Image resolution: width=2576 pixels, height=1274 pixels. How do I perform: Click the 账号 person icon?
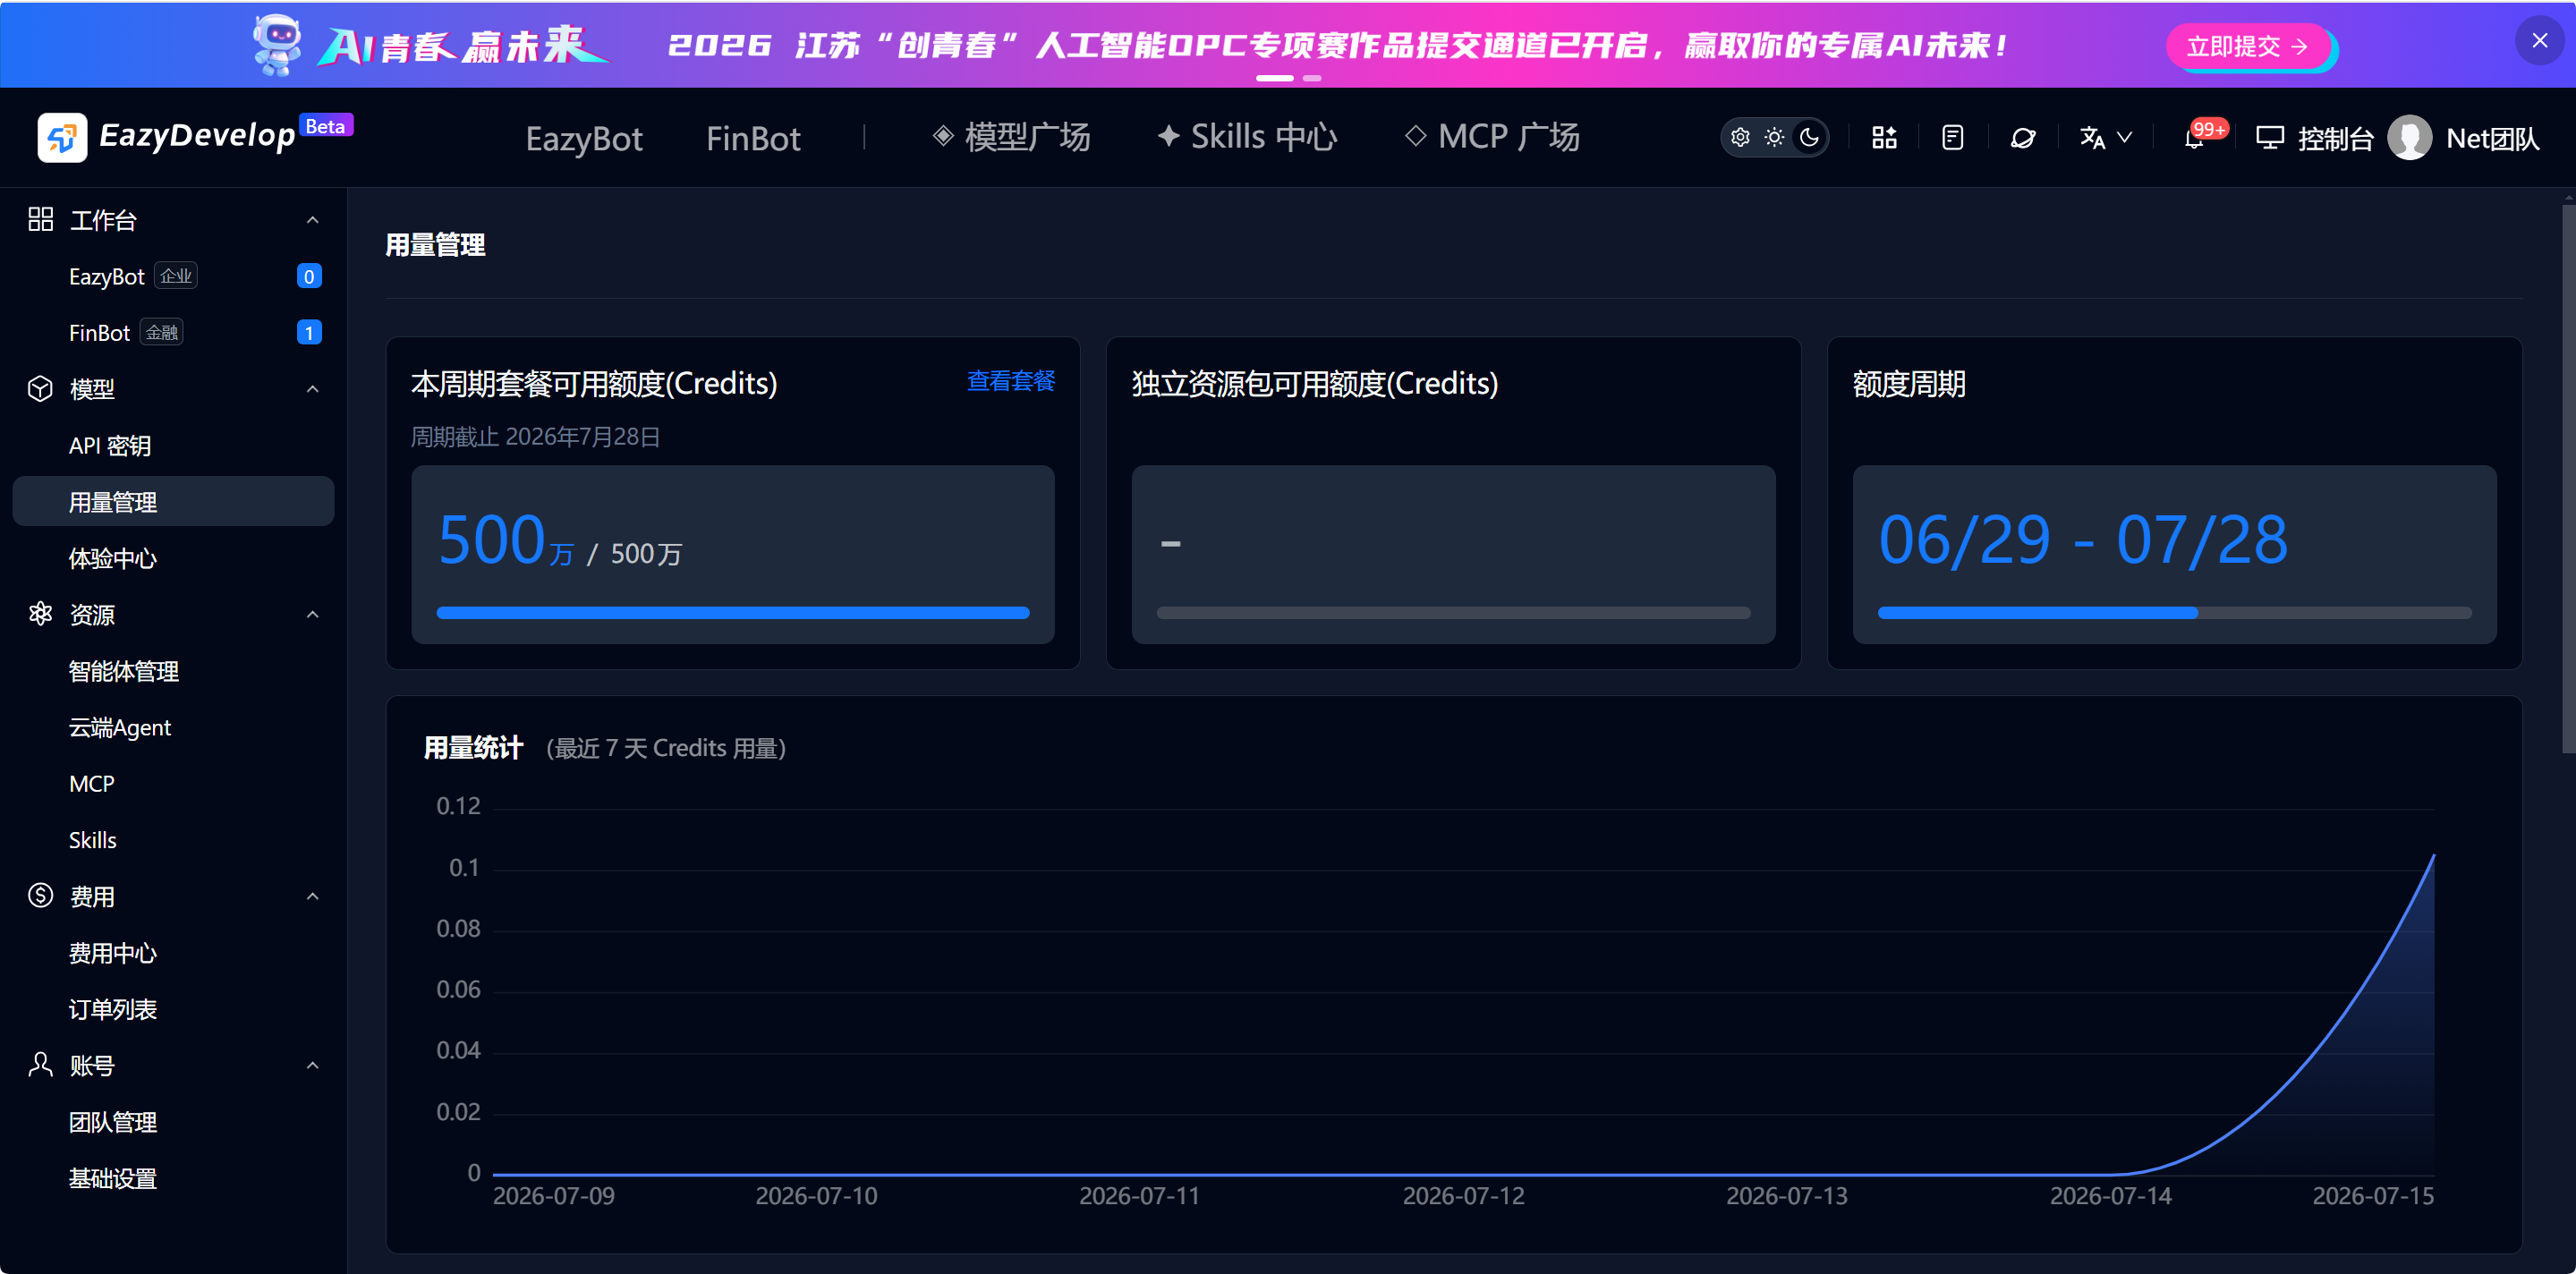(x=41, y=1064)
